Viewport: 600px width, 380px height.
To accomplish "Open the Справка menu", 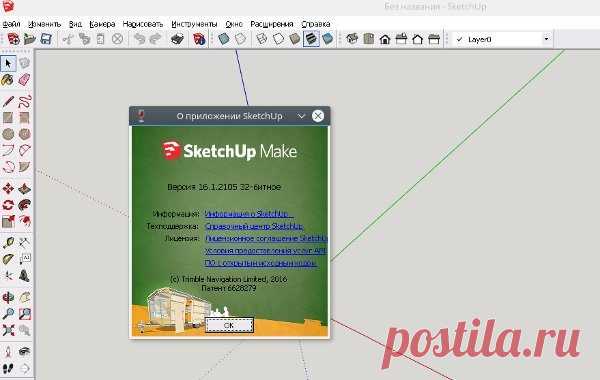I will 316,24.
